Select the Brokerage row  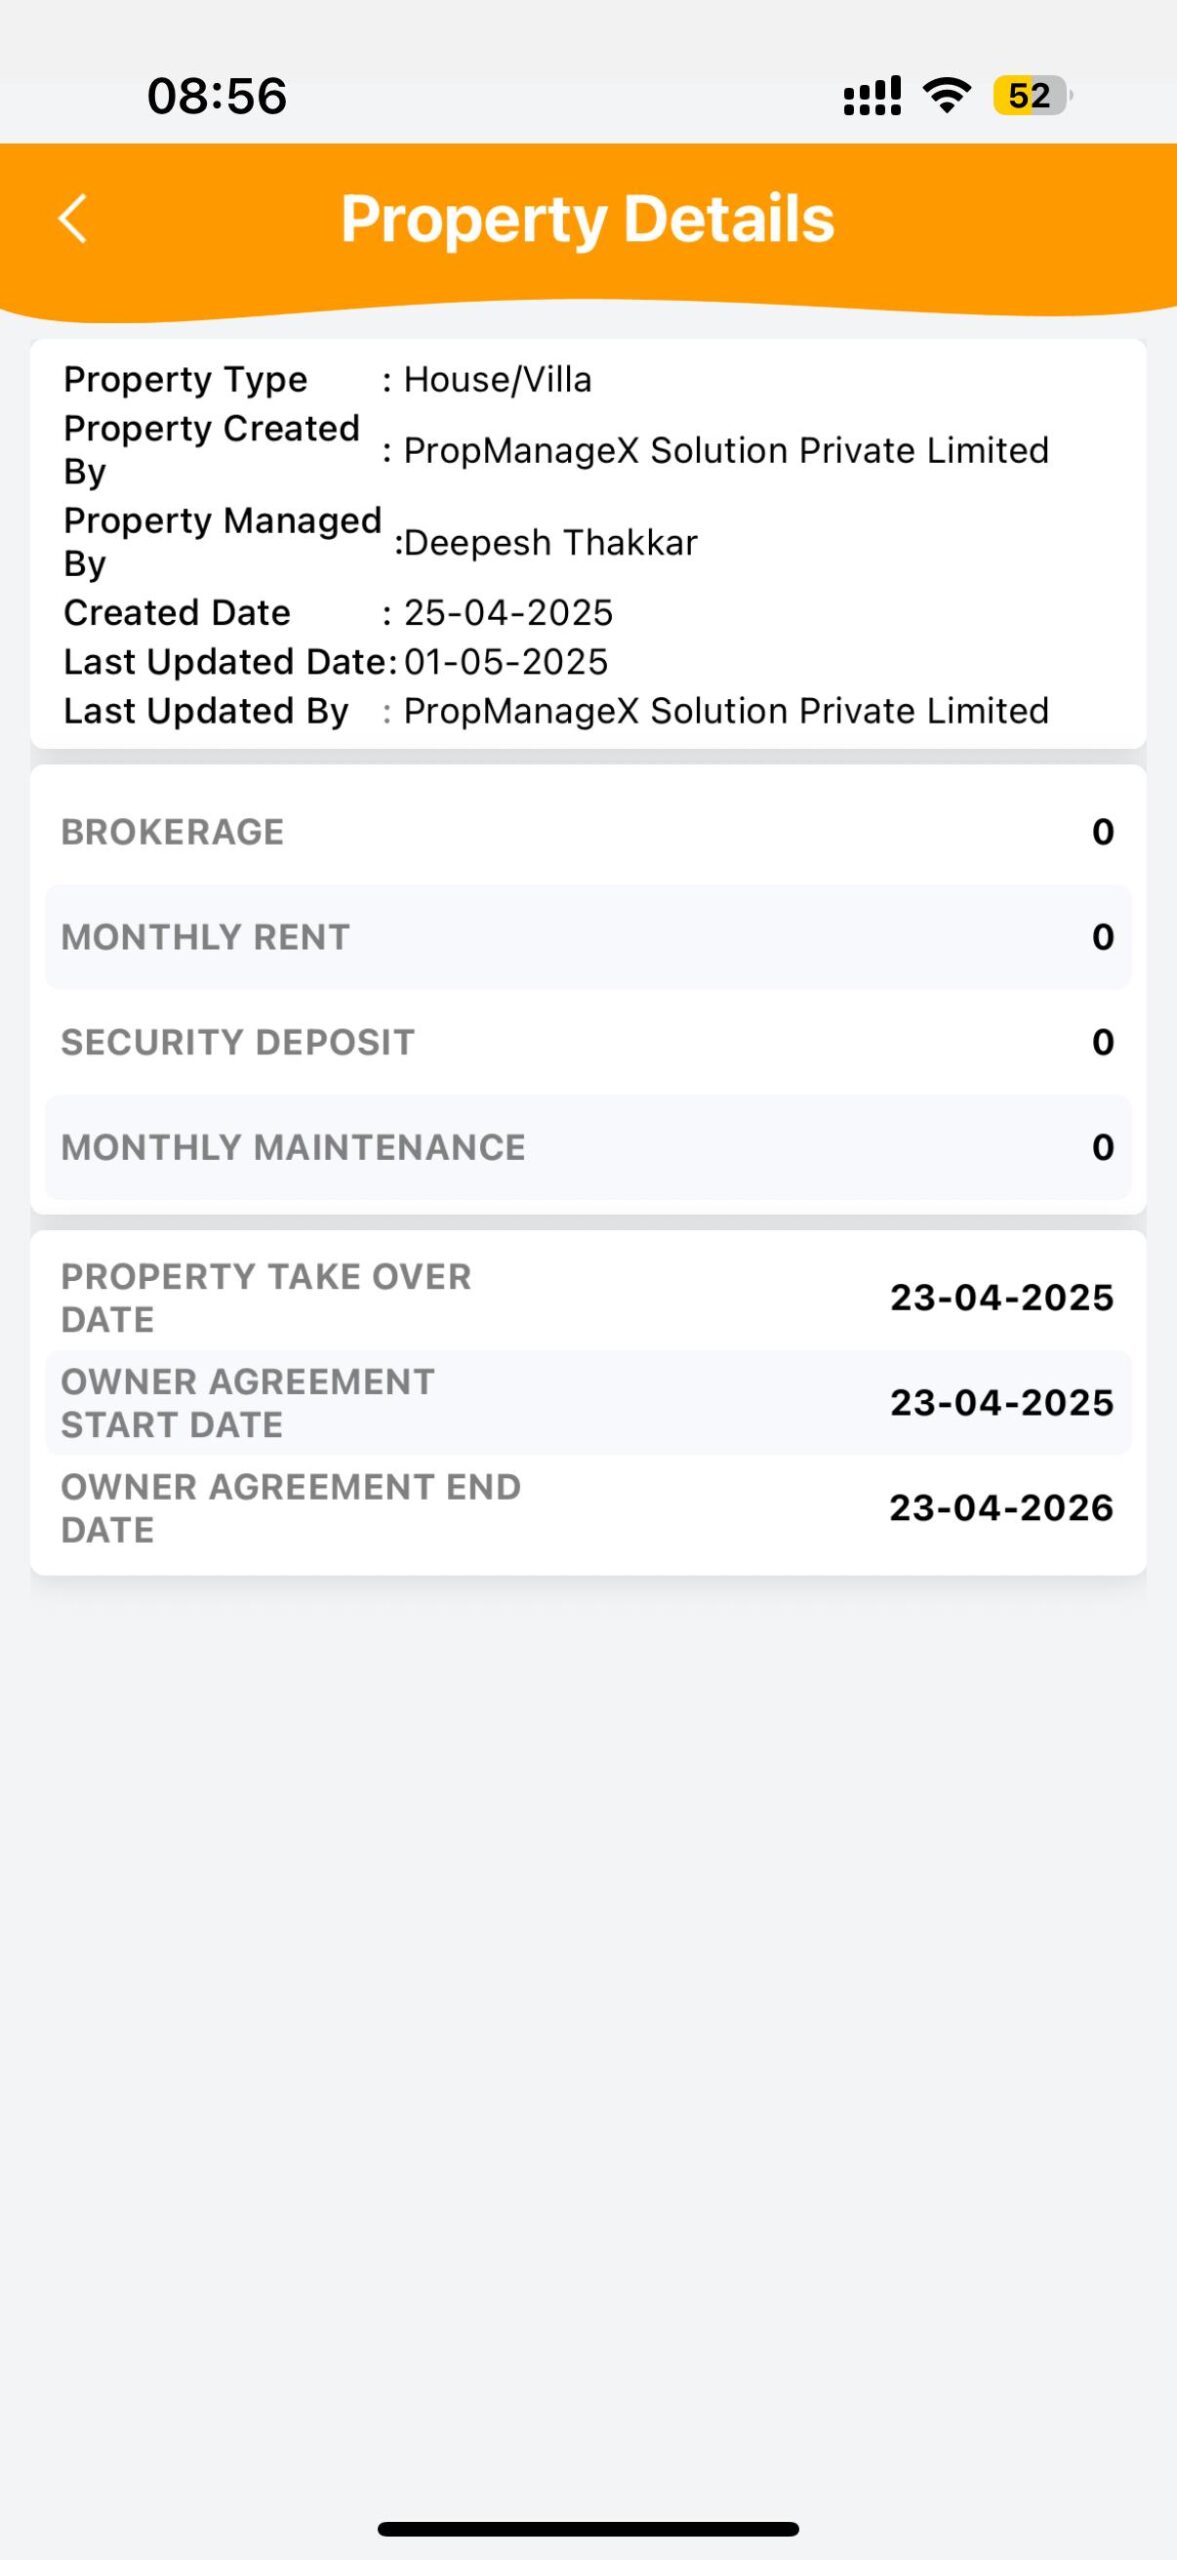tap(588, 832)
